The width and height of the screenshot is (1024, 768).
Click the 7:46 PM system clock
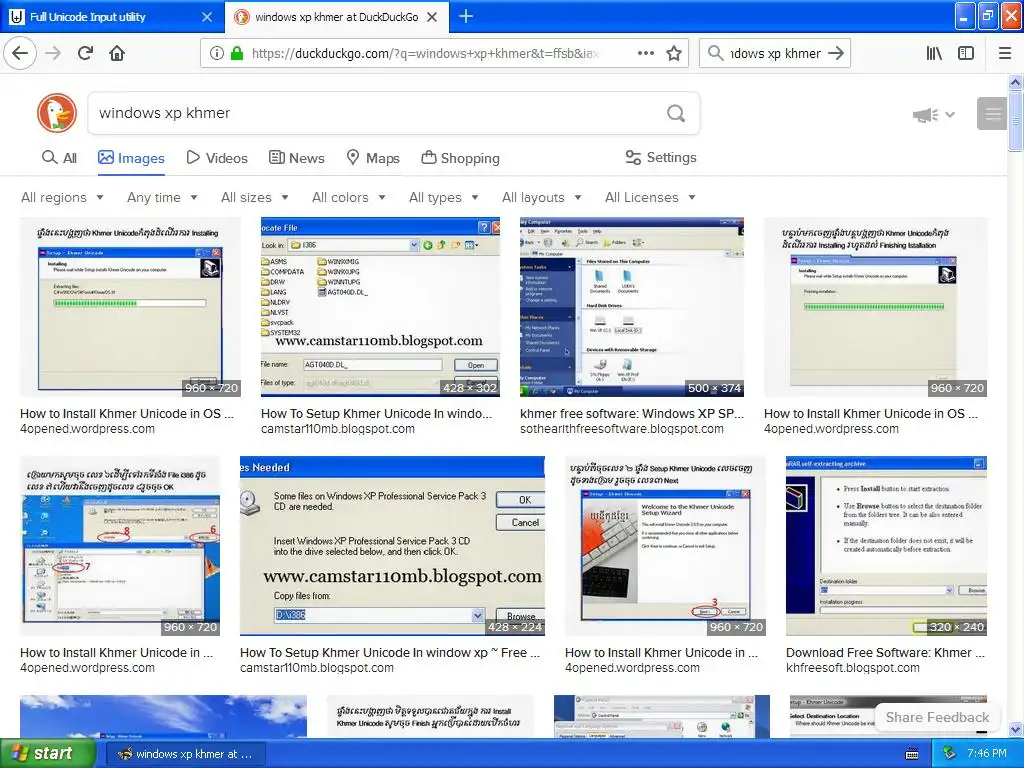[987, 754]
